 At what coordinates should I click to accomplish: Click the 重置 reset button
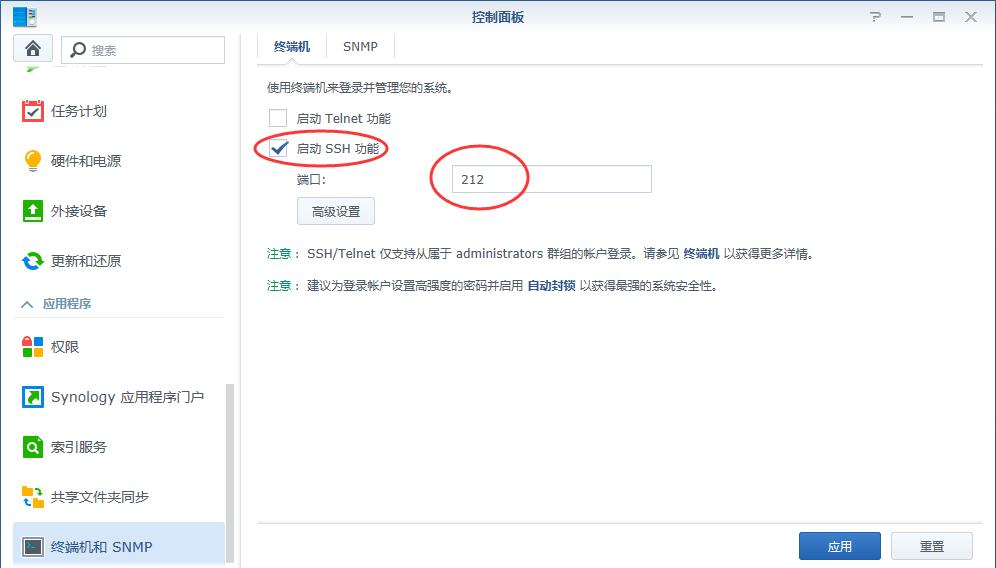[x=931, y=546]
